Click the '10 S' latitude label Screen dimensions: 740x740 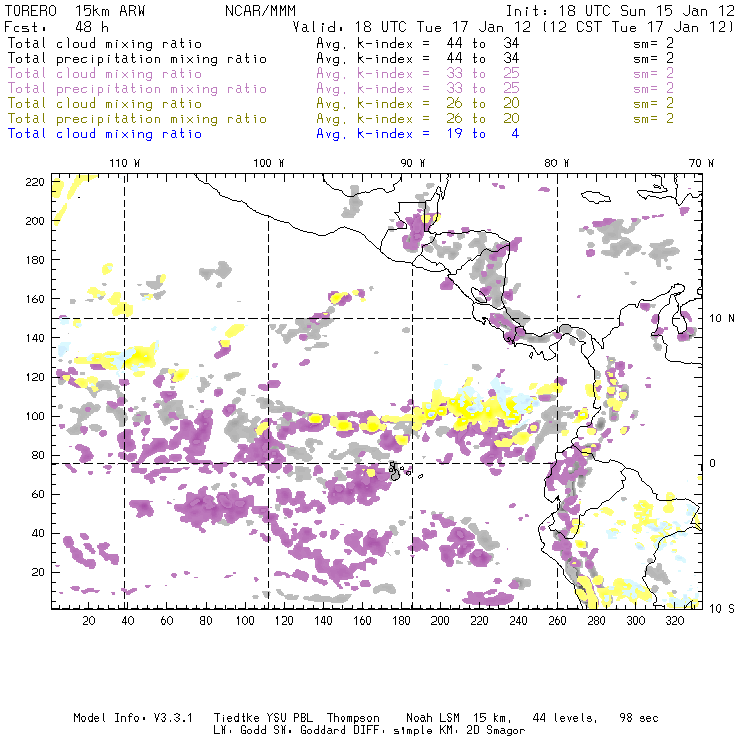[722, 609]
